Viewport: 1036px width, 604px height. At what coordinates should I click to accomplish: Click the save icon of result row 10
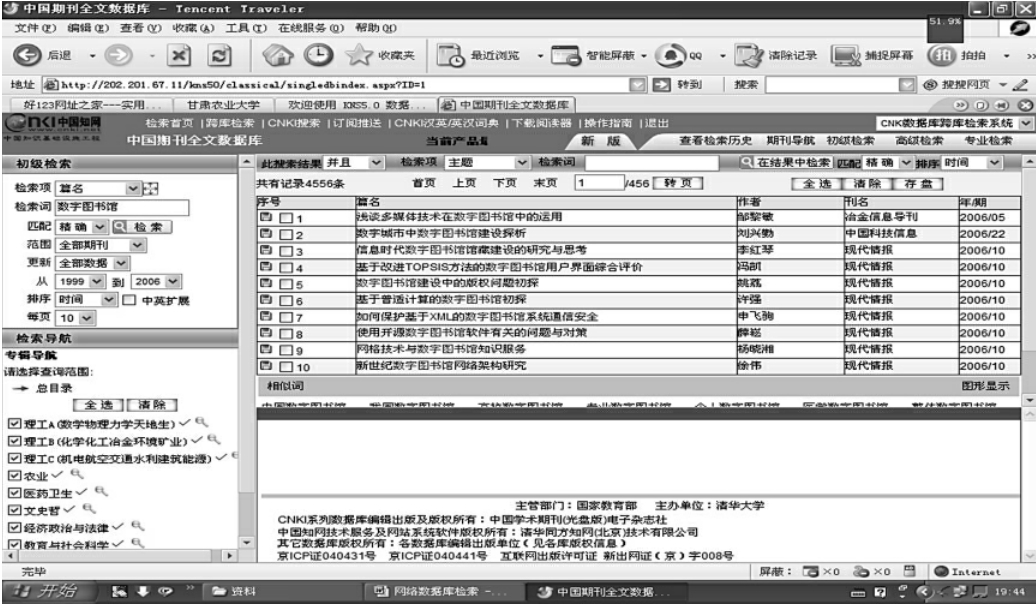point(266,365)
